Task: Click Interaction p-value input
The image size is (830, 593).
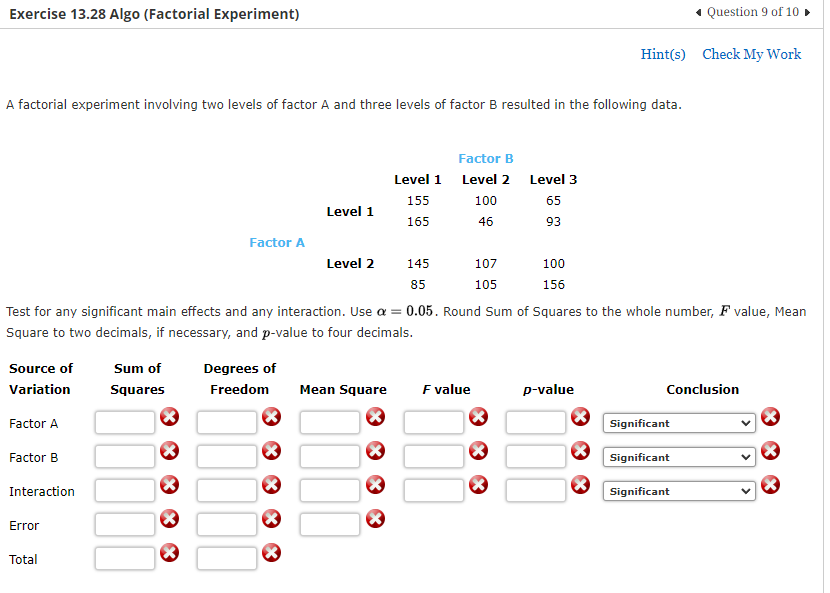Action: tap(536, 490)
